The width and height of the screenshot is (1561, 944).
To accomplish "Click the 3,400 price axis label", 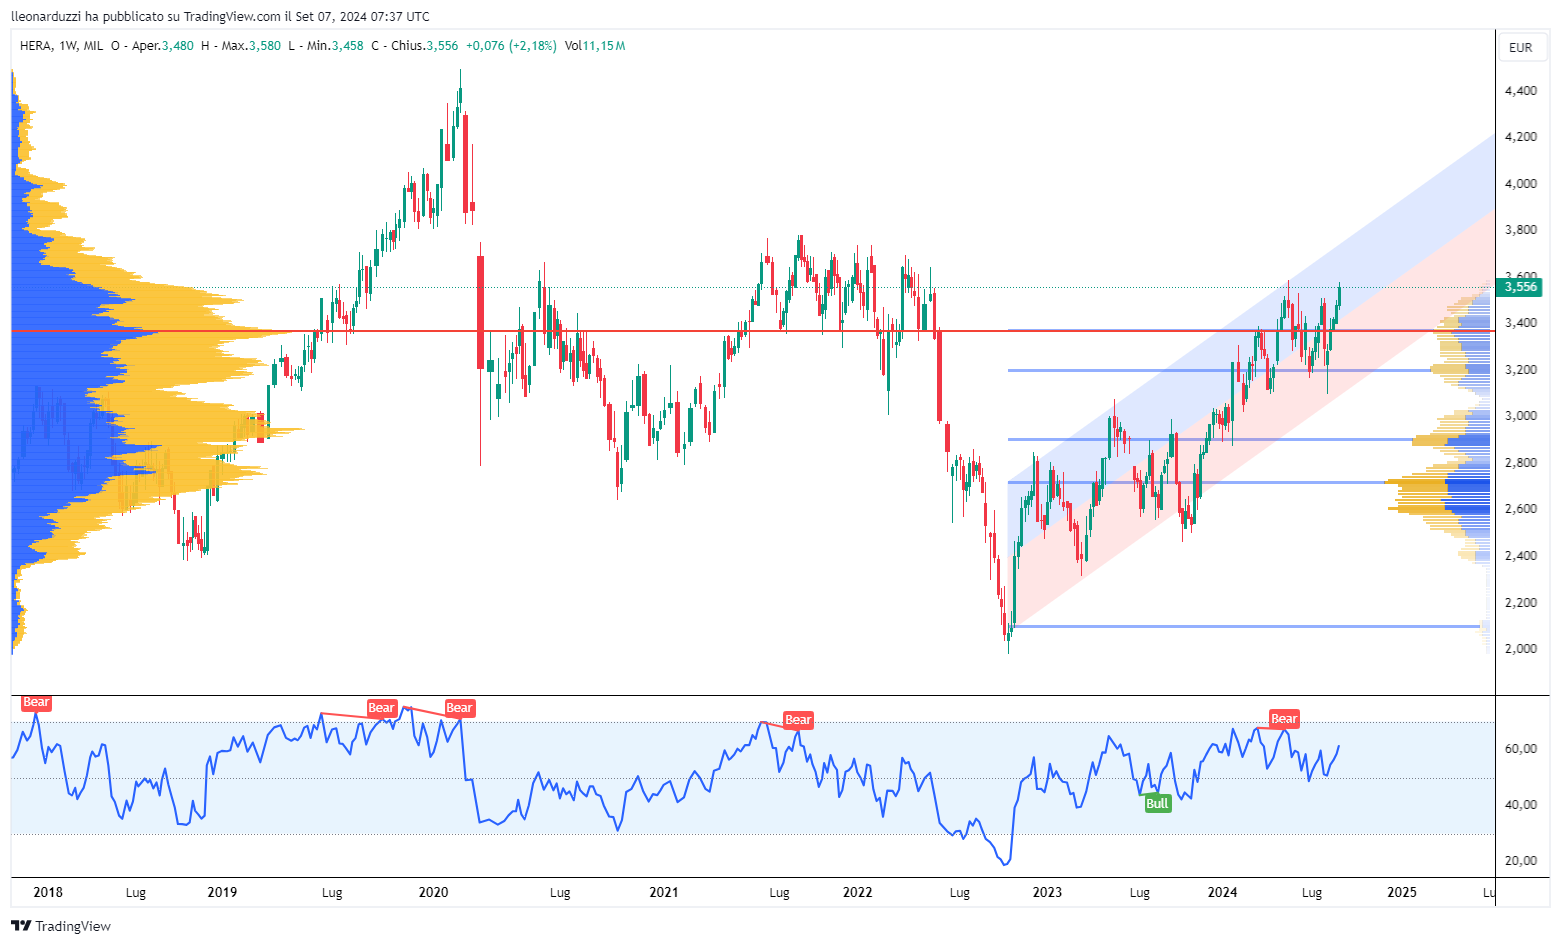I will pyautogui.click(x=1521, y=323).
